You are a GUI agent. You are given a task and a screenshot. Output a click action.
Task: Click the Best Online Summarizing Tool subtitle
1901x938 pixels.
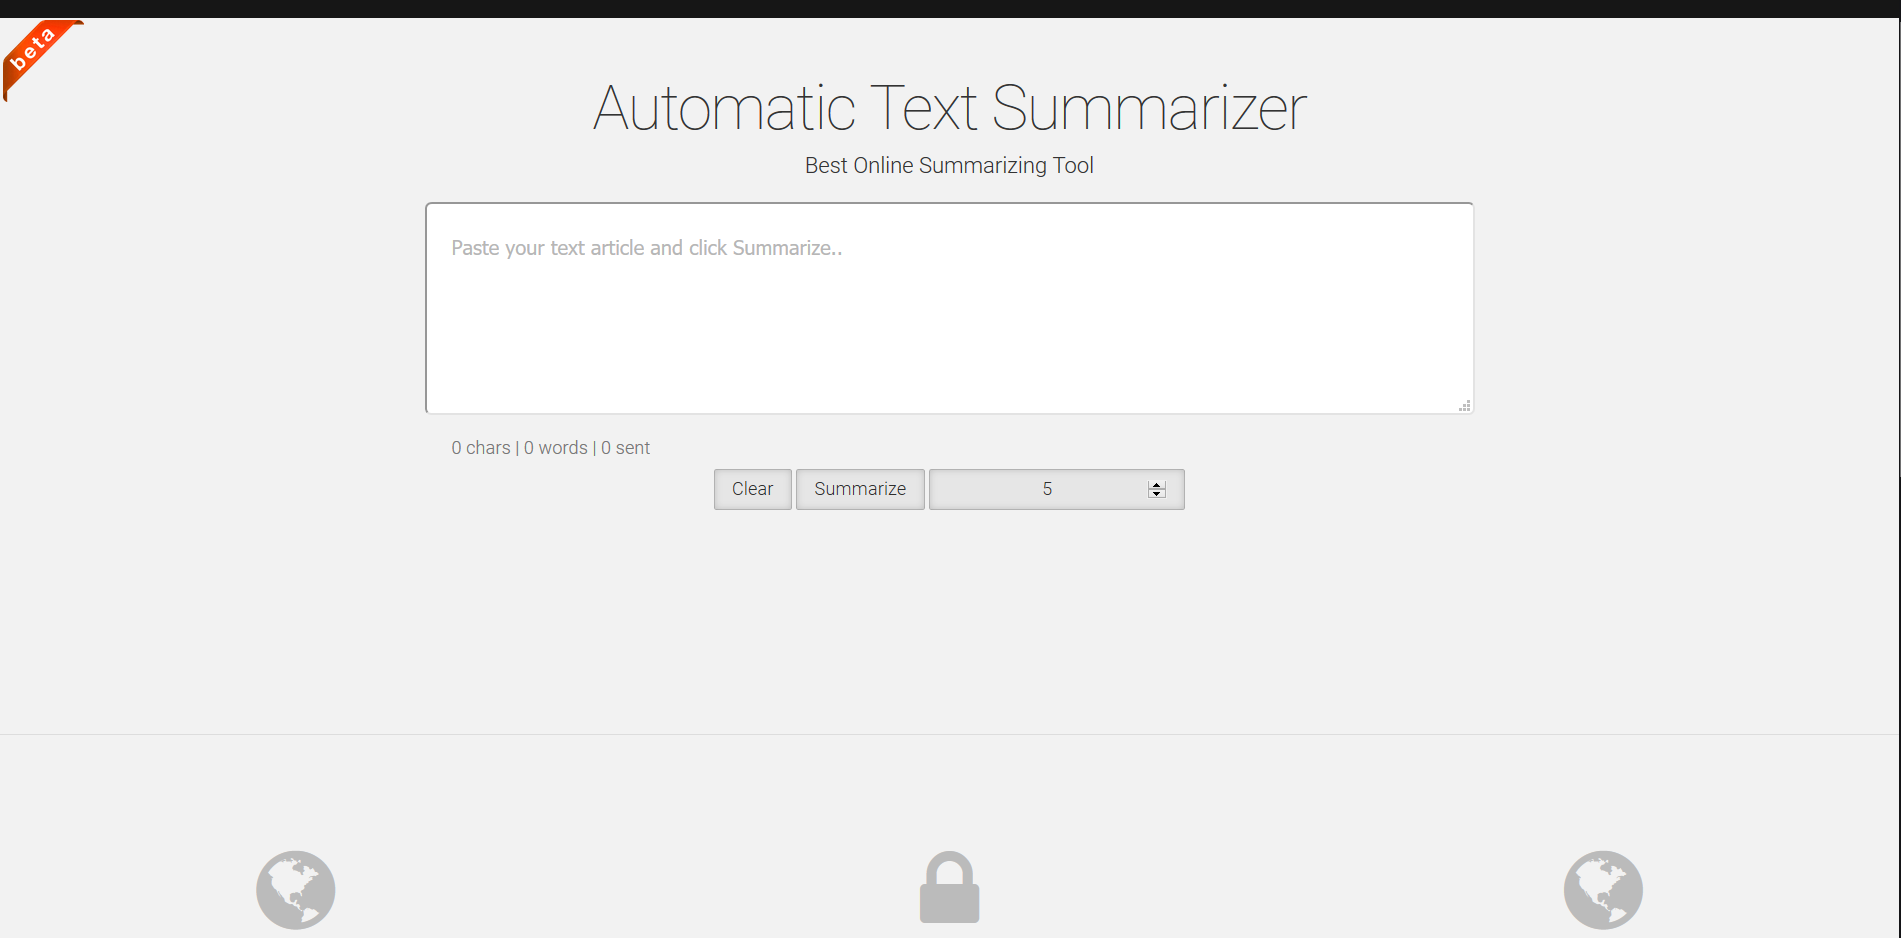[x=949, y=166]
